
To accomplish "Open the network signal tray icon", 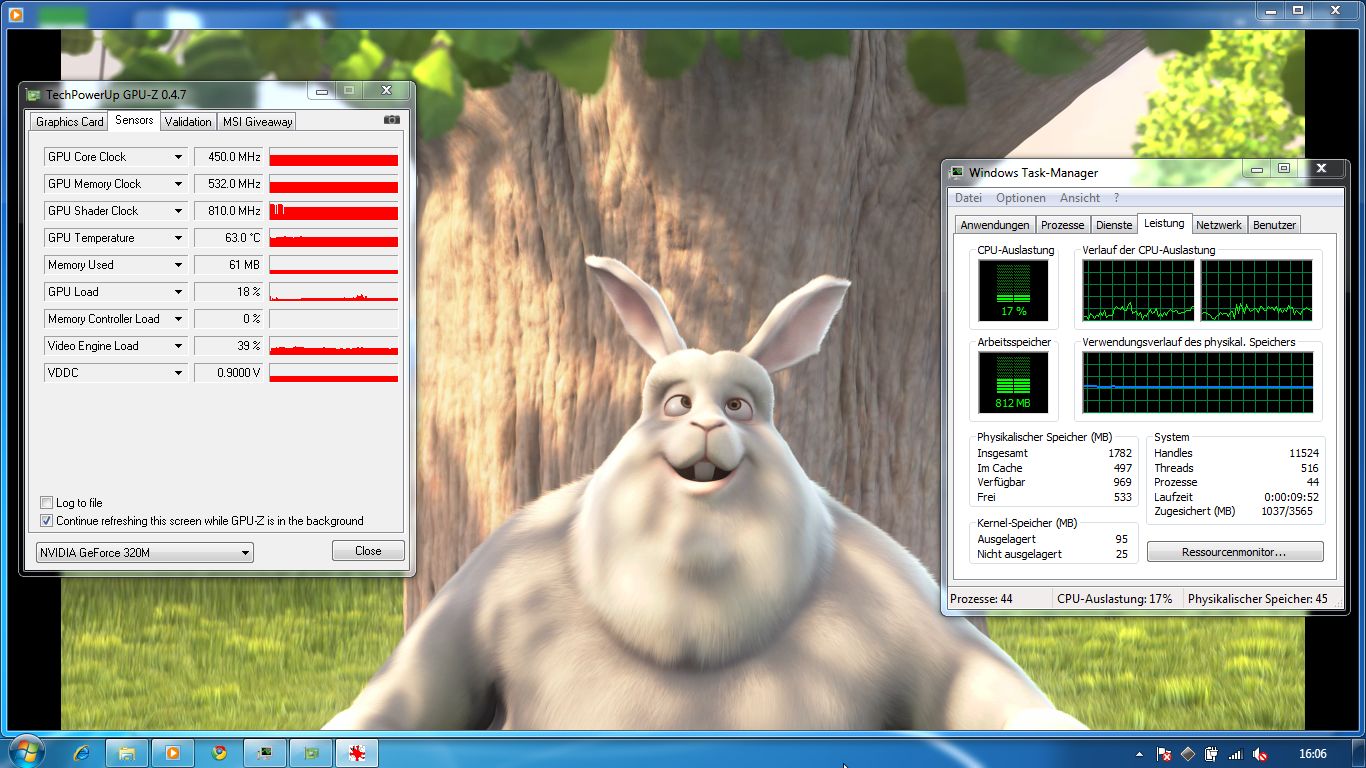I will (x=1236, y=754).
